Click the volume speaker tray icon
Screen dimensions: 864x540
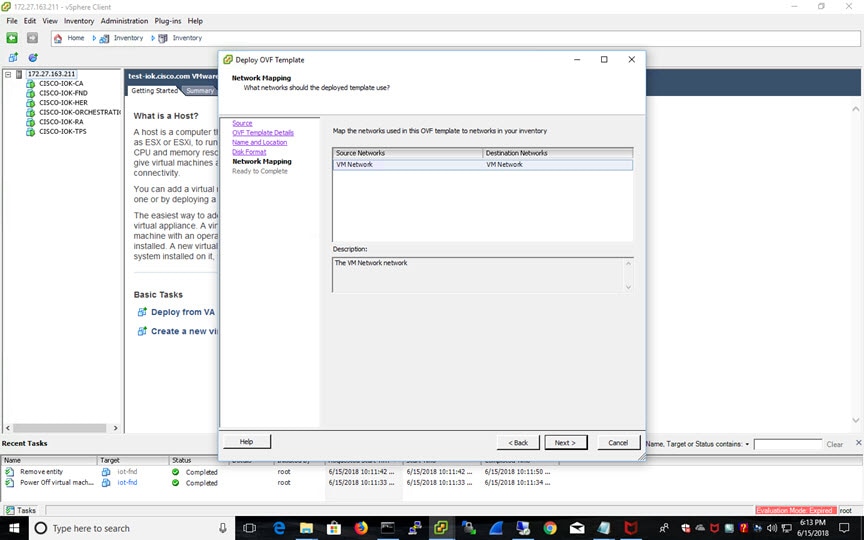point(772,528)
